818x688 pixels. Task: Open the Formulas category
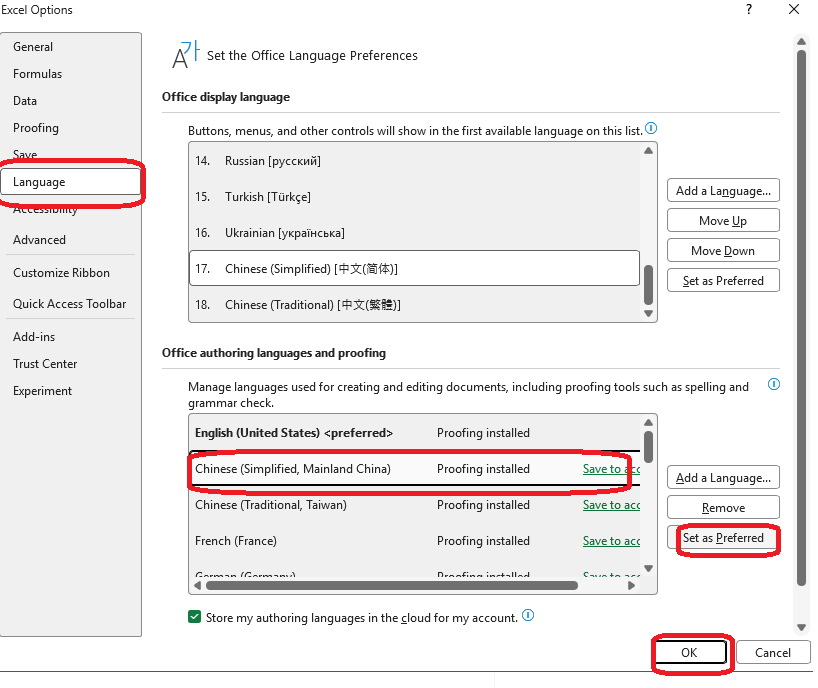point(70,74)
